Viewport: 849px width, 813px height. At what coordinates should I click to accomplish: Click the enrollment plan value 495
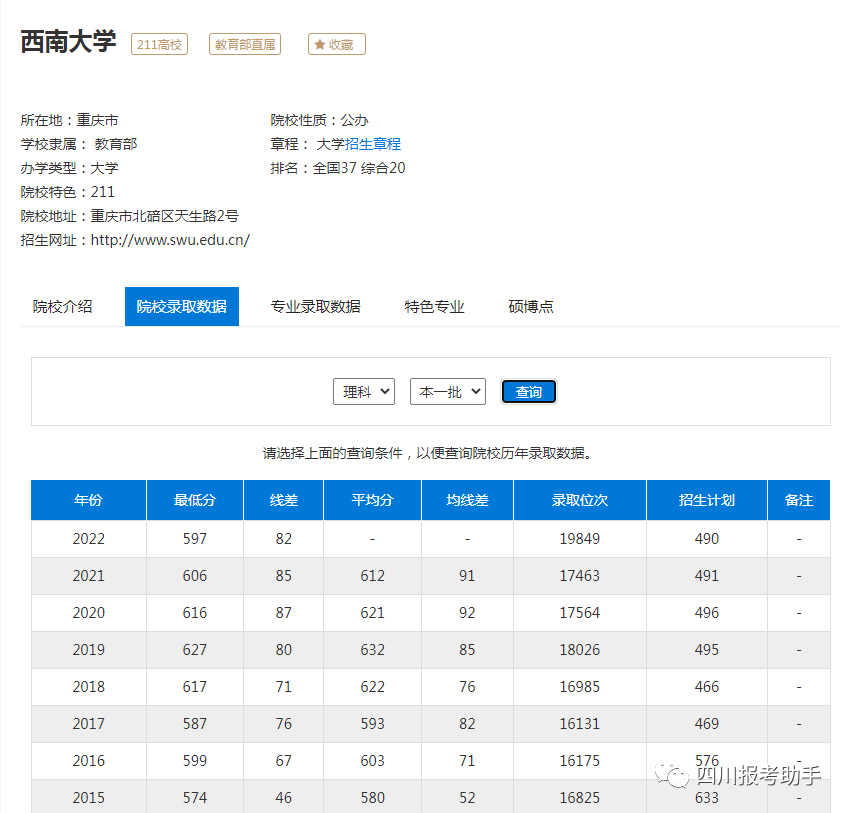[707, 650]
